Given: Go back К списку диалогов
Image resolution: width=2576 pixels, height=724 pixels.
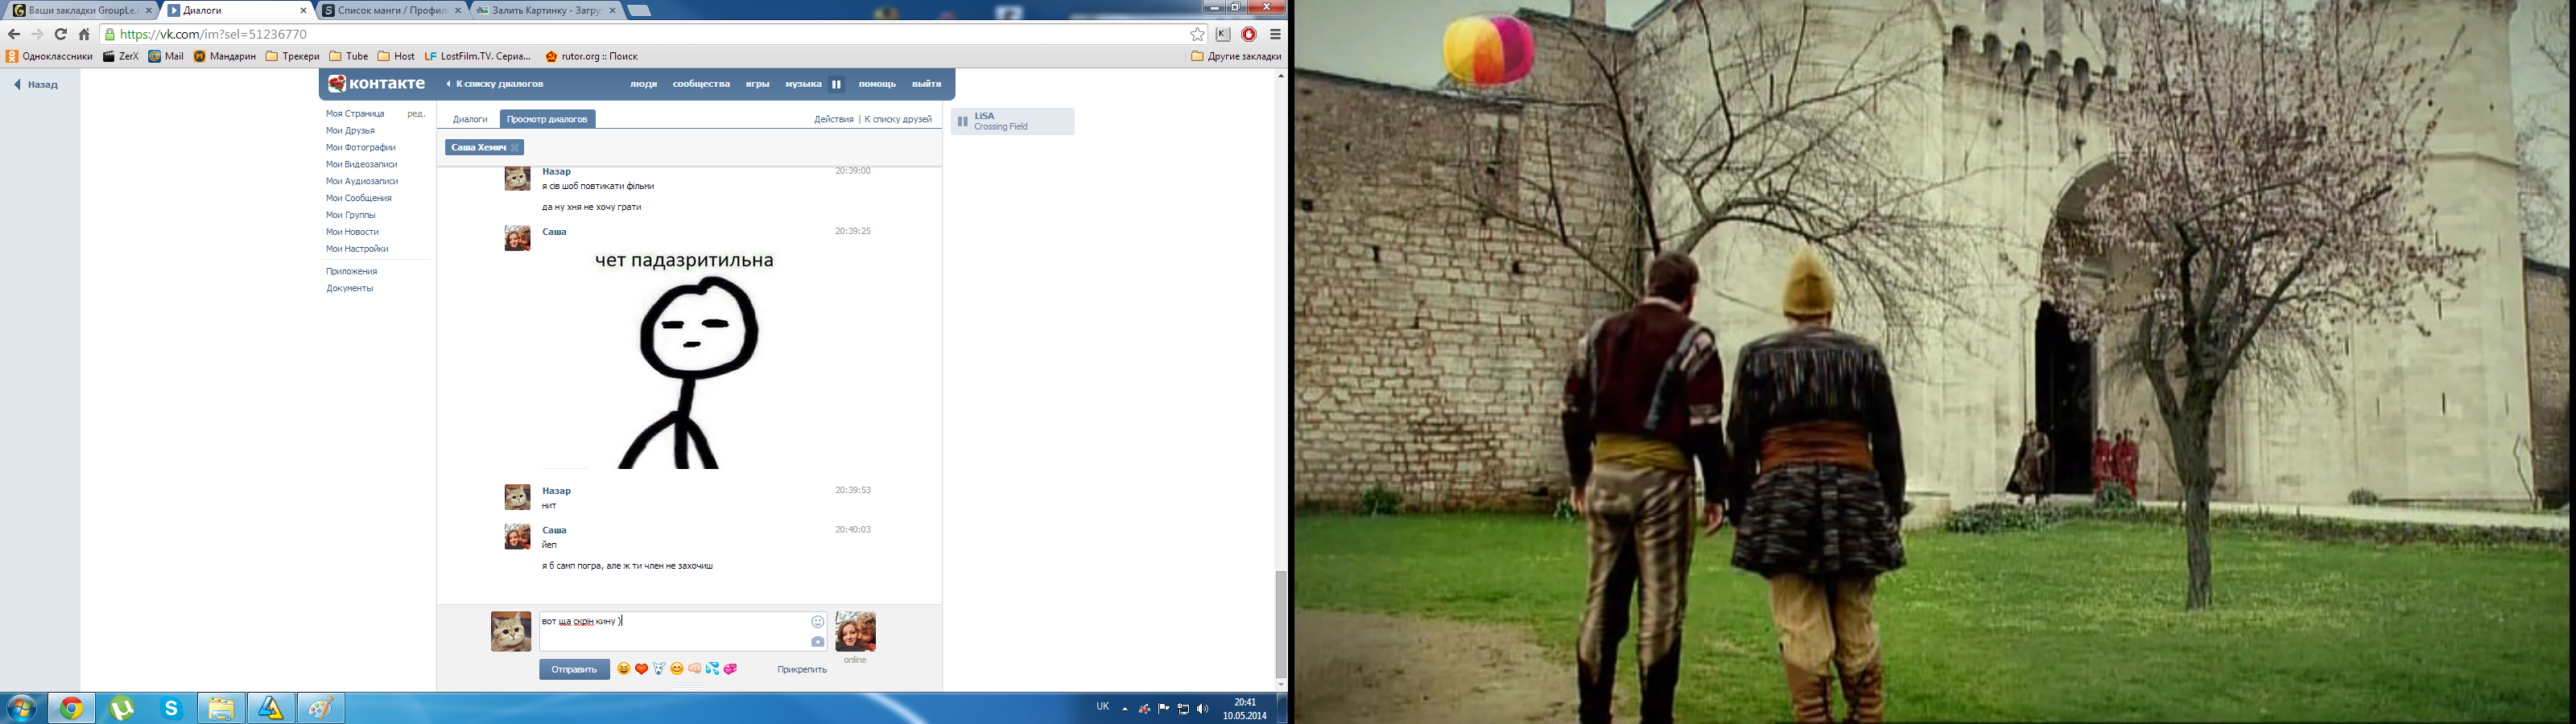Looking at the screenshot, I should tap(494, 84).
